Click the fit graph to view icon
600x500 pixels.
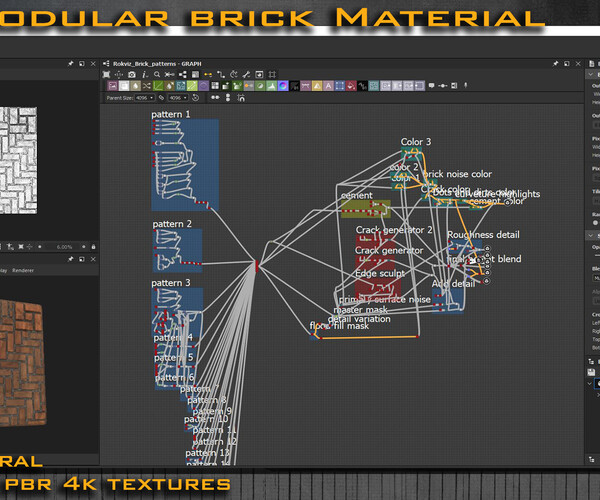(x=107, y=75)
